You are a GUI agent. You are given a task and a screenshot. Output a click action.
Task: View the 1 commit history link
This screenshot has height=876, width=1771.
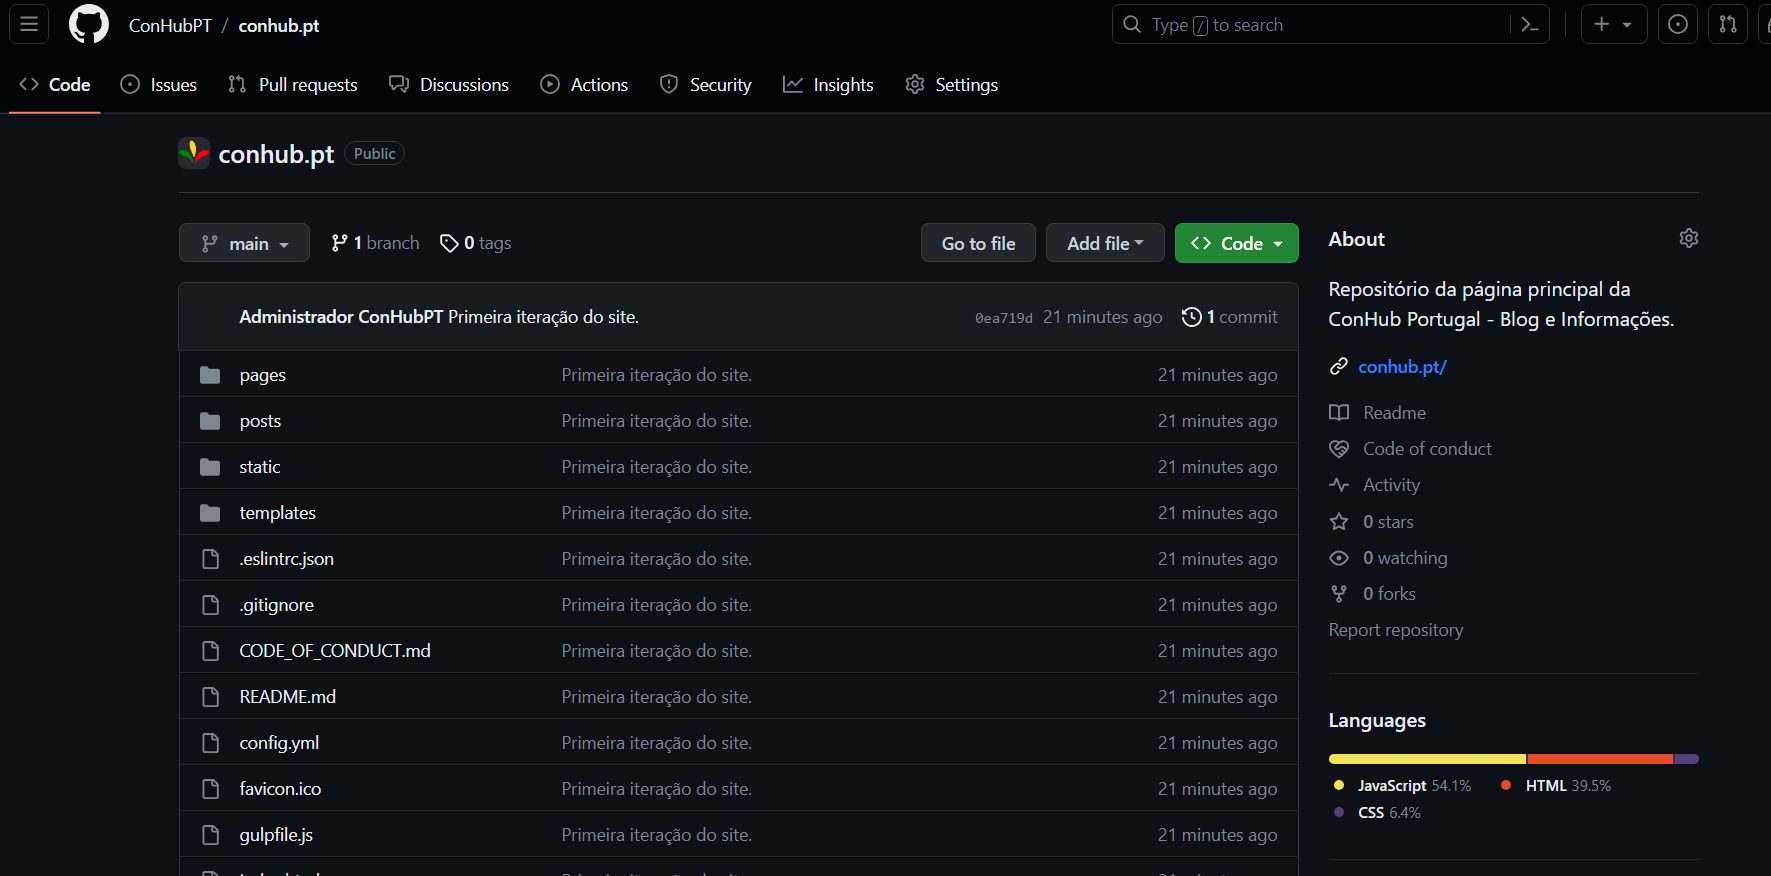[1230, 317]
